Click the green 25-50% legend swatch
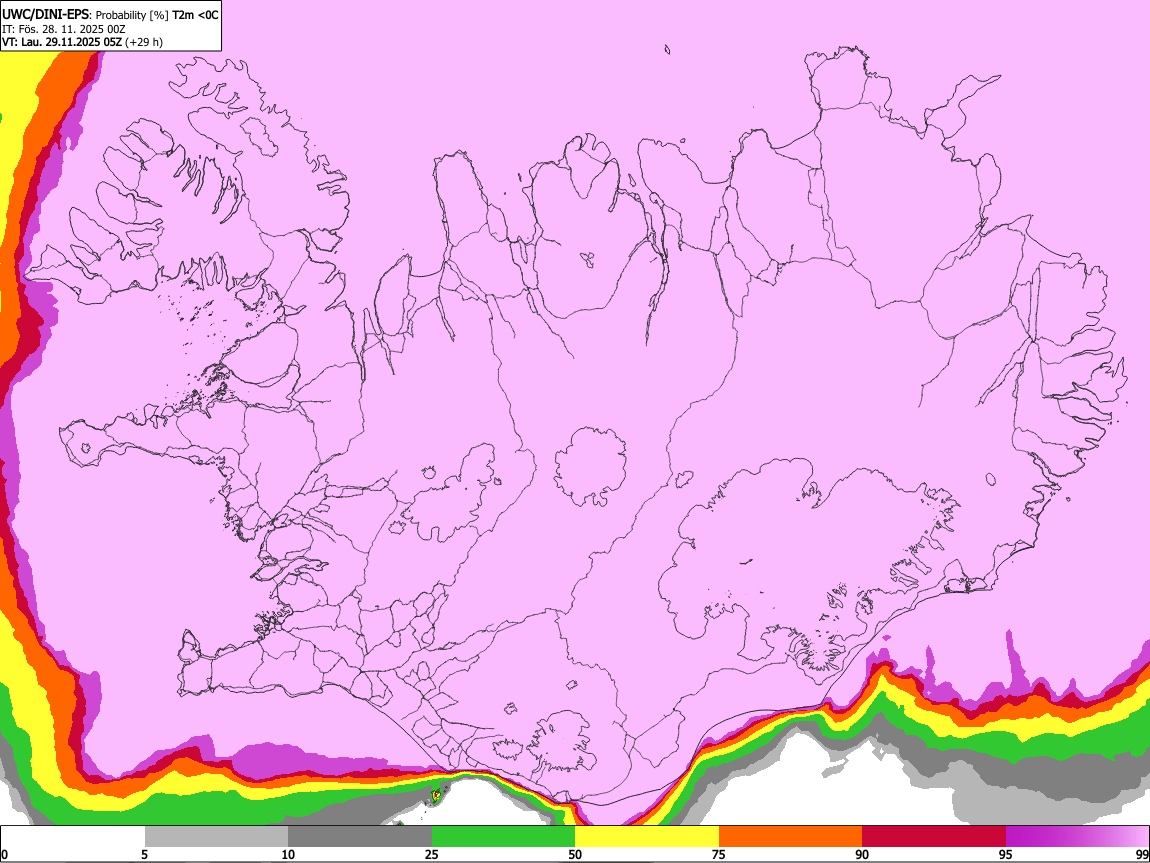The image size is (1150, 863). 503,837
